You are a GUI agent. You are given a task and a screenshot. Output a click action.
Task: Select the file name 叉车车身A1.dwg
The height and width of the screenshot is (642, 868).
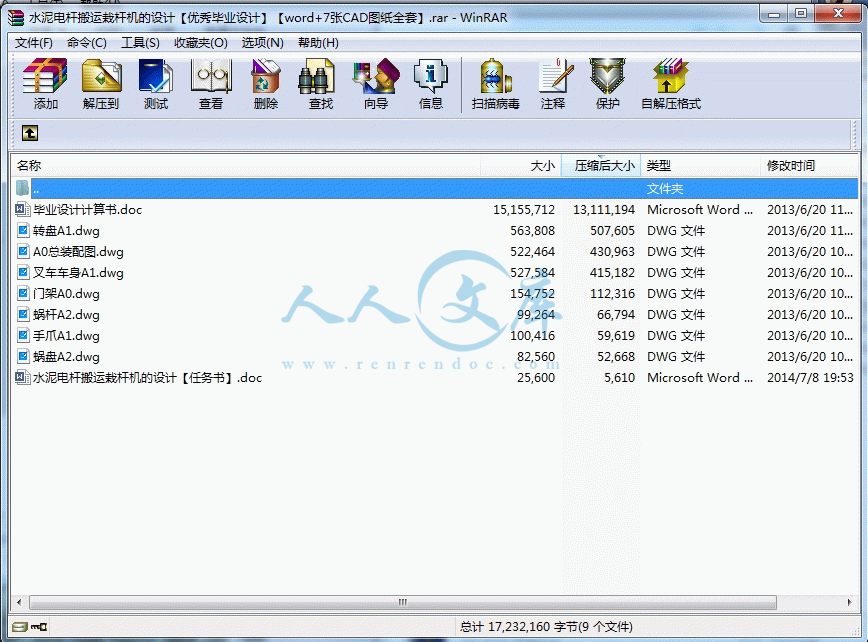coord(78,273)
